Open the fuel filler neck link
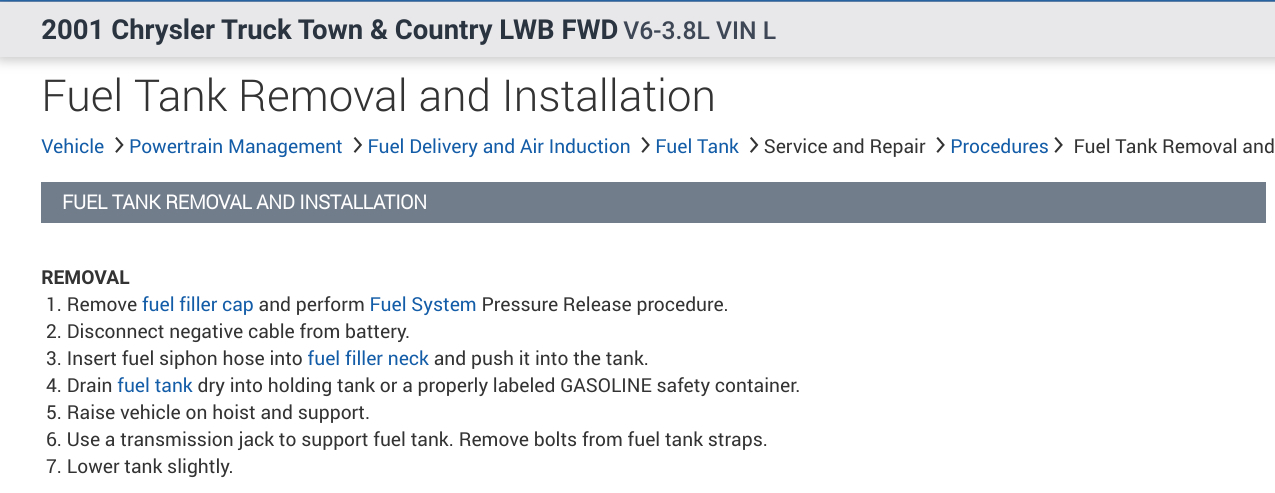1275x493 pixels. click(368, 358)
